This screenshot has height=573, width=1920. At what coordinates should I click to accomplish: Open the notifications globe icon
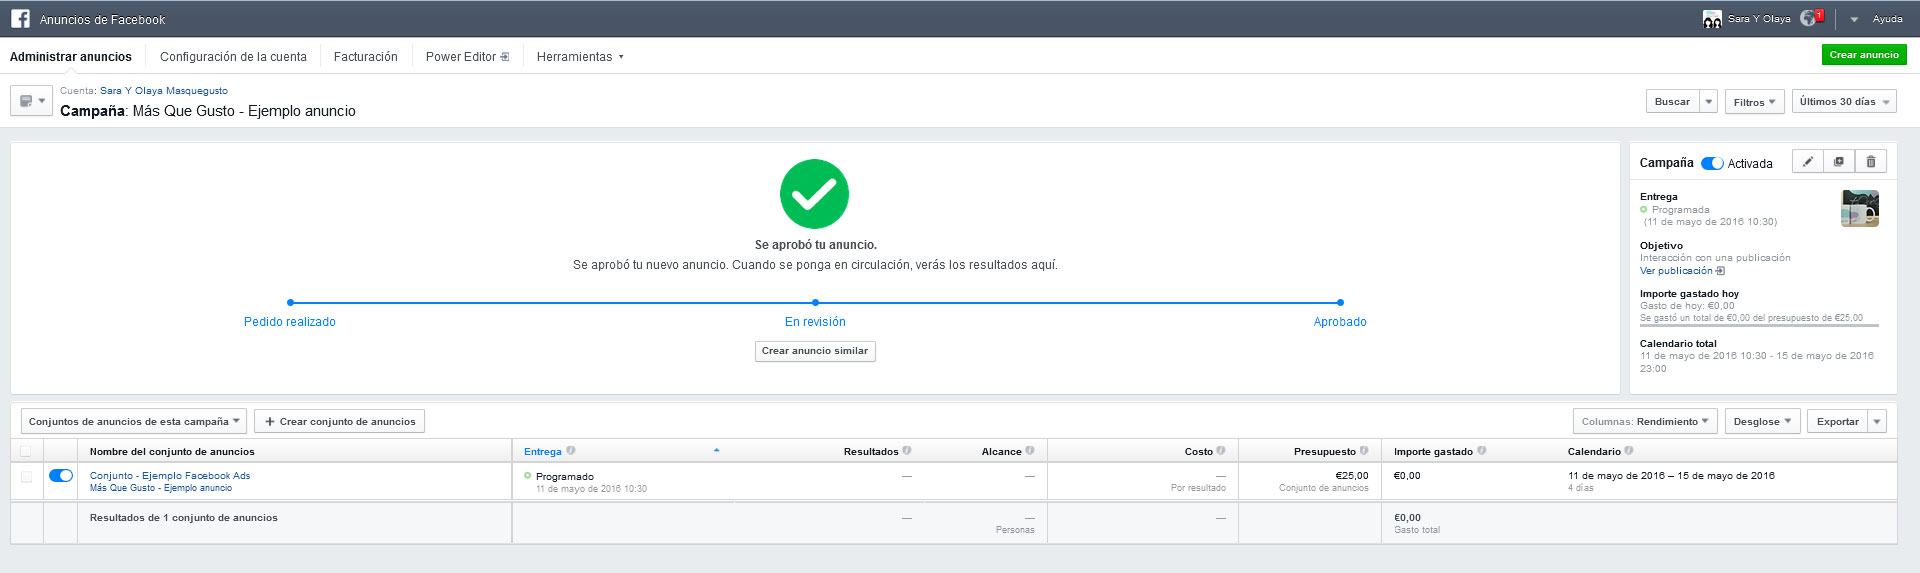pos(1808,19)
